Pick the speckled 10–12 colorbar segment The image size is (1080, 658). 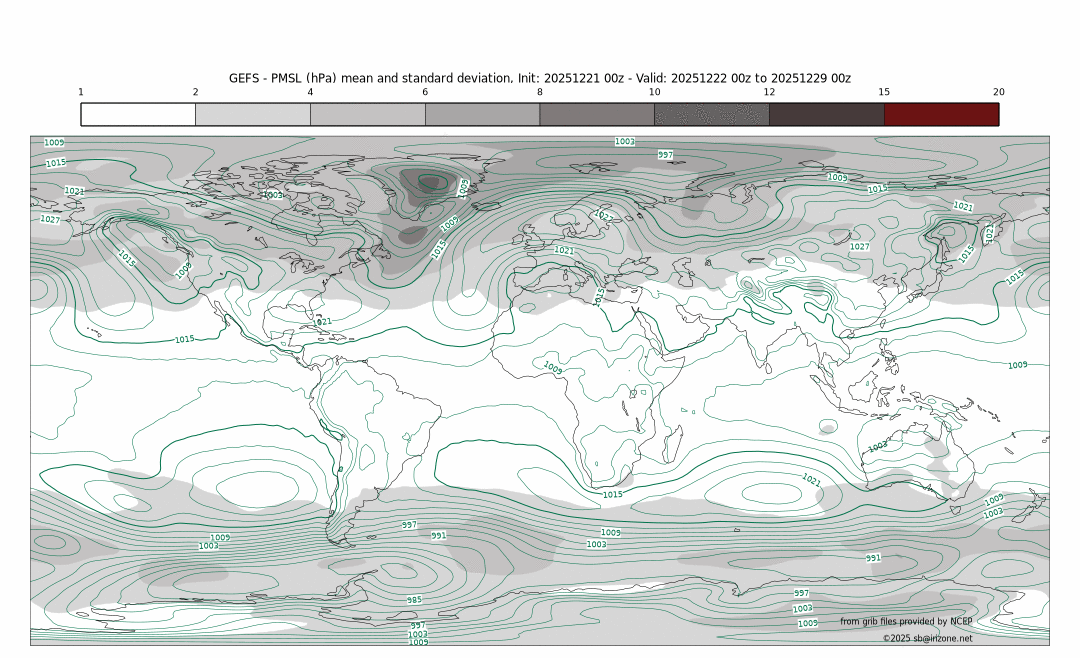tap(712, 114)
